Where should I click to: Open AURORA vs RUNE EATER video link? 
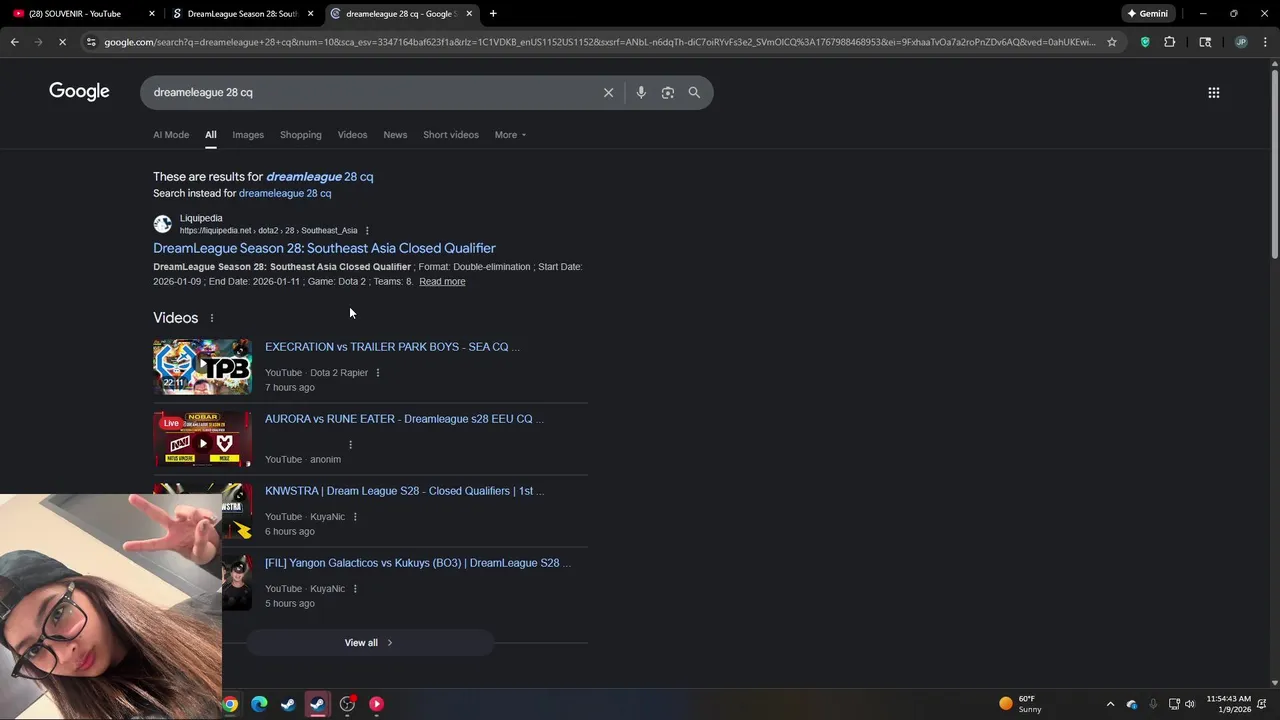404,419
